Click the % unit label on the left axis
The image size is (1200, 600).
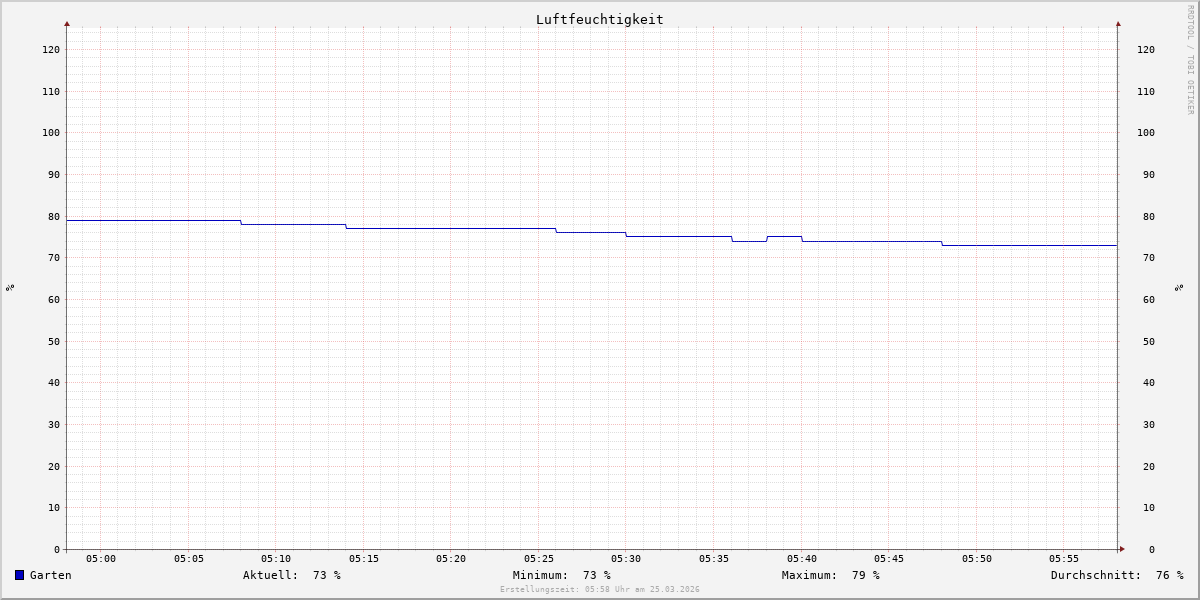pos(10,287)
